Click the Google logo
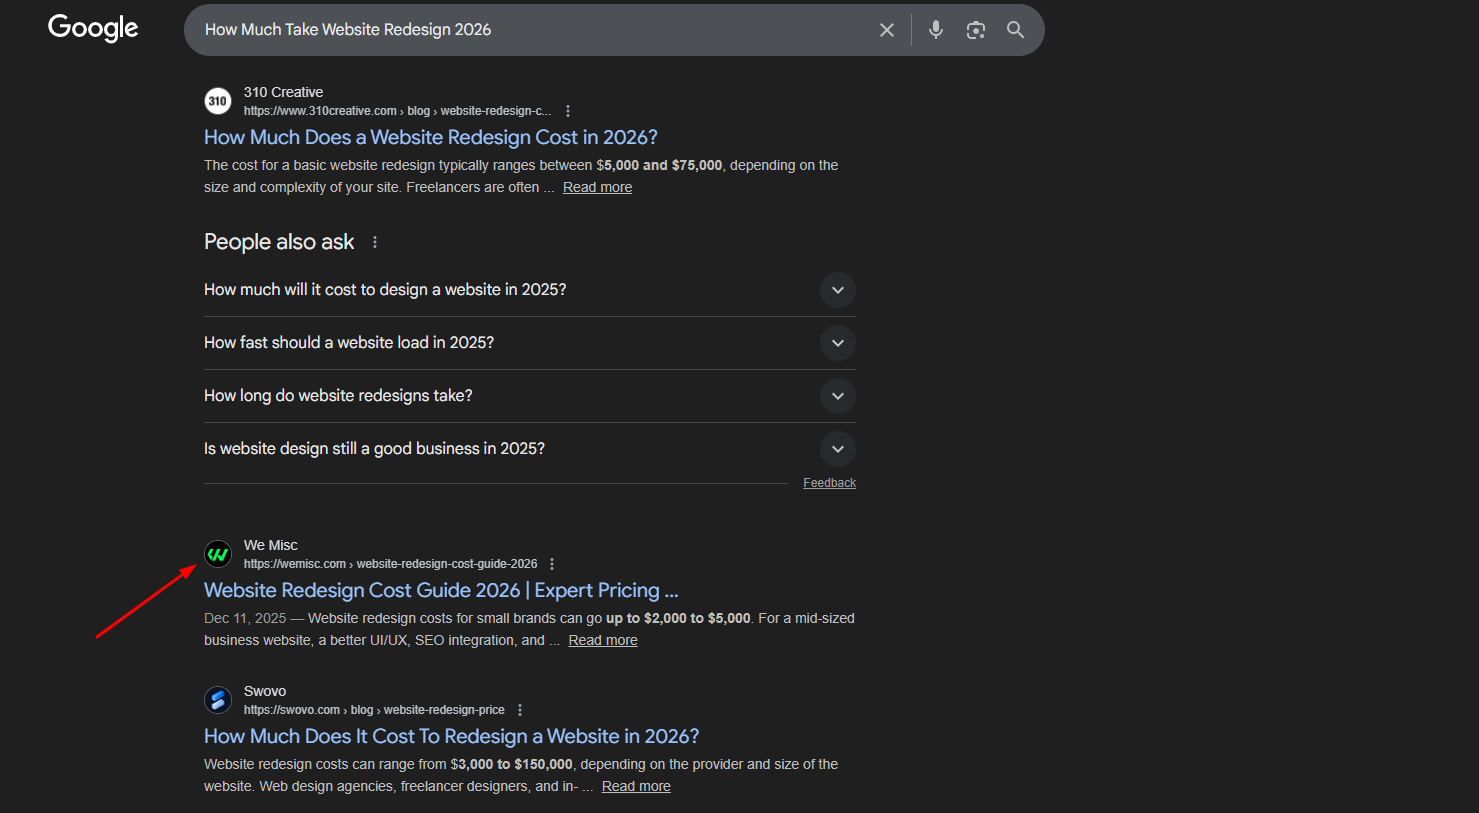Viewport: 1479px width, 813px height. tap(93, 28)
